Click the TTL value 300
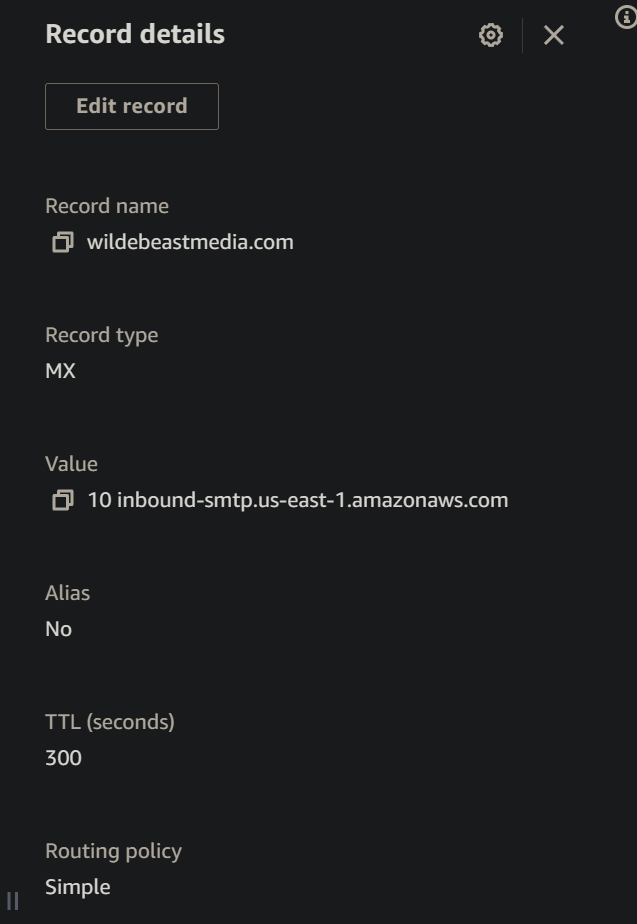Image resolution: width=637 pixels, height=924 pixels. click(x=64, y=758)
